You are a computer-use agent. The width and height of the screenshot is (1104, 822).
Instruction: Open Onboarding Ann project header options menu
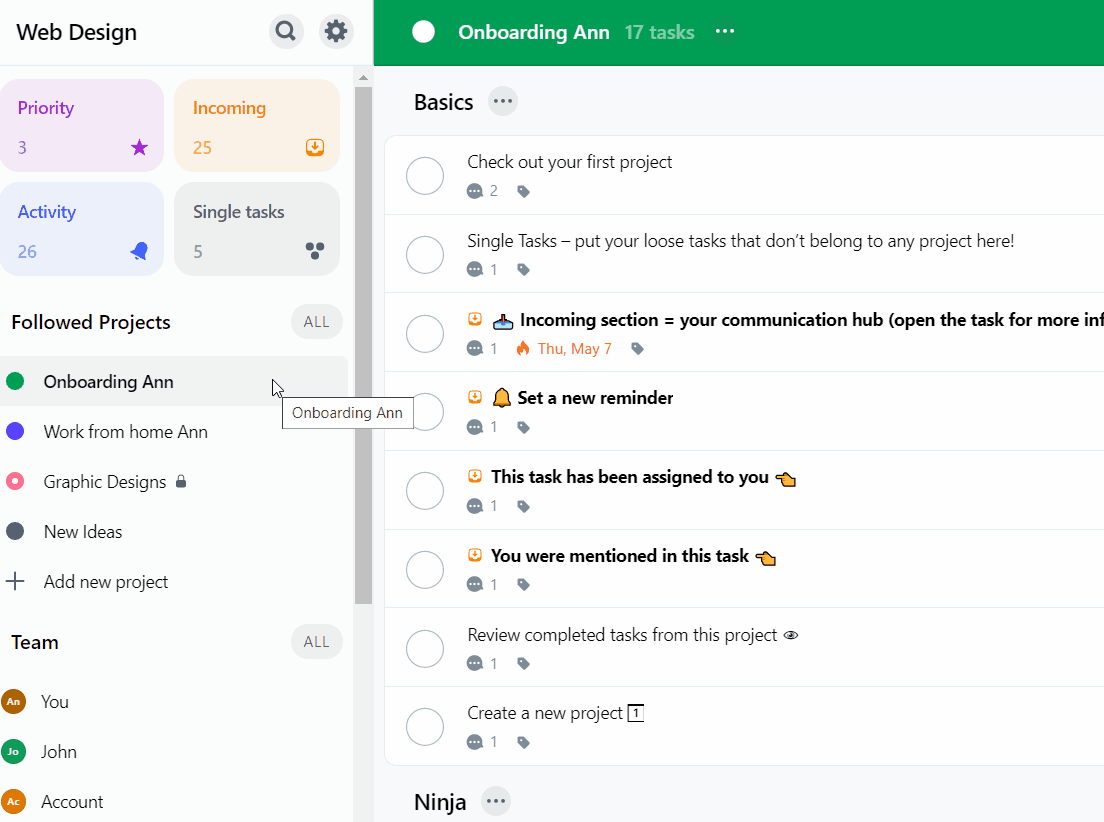725,32
